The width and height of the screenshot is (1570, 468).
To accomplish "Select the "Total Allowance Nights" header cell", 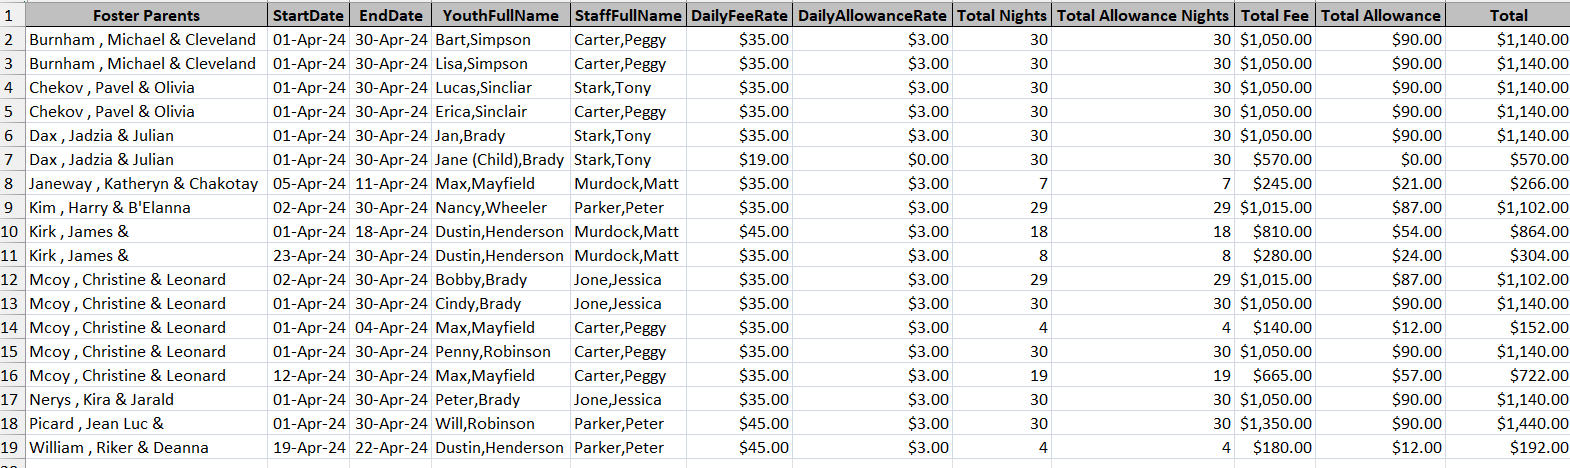I will click(x=1142, y=15).
